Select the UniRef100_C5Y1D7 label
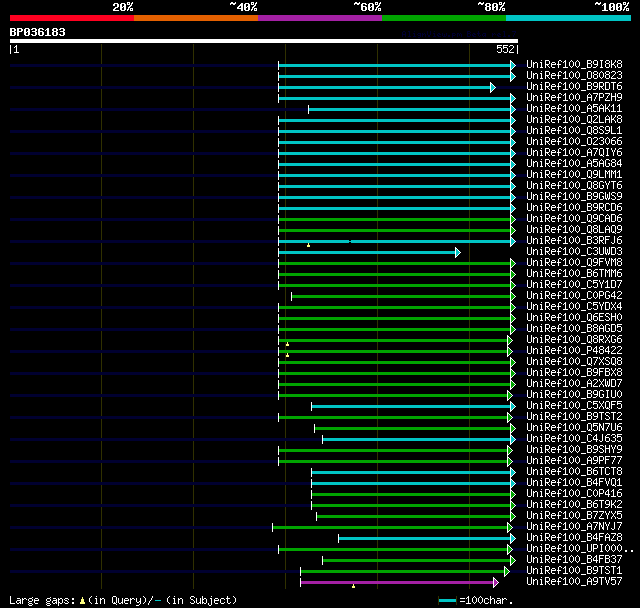This screenshot has width=640, height=608. point(574,285)
